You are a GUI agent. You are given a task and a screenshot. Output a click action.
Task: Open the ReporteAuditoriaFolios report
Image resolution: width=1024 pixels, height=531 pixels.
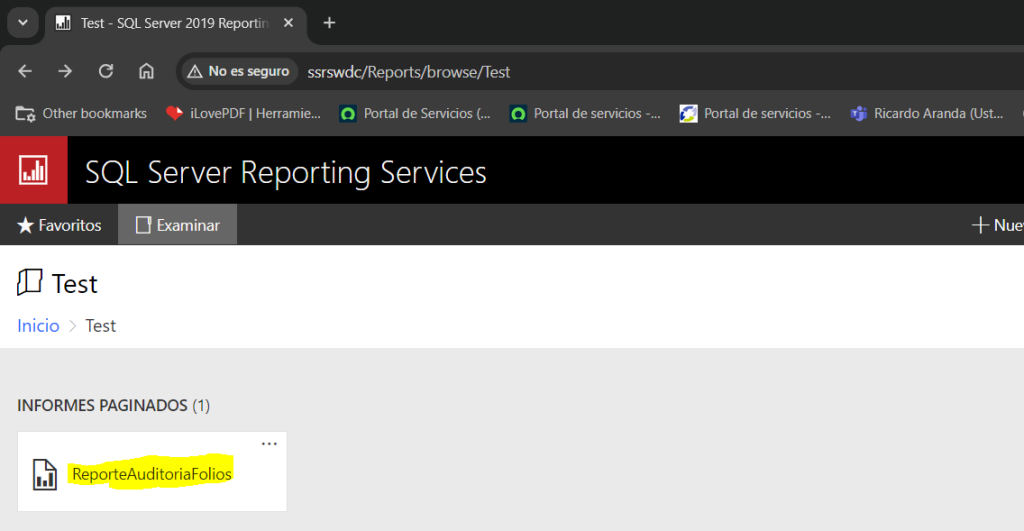tap(152, 474)
